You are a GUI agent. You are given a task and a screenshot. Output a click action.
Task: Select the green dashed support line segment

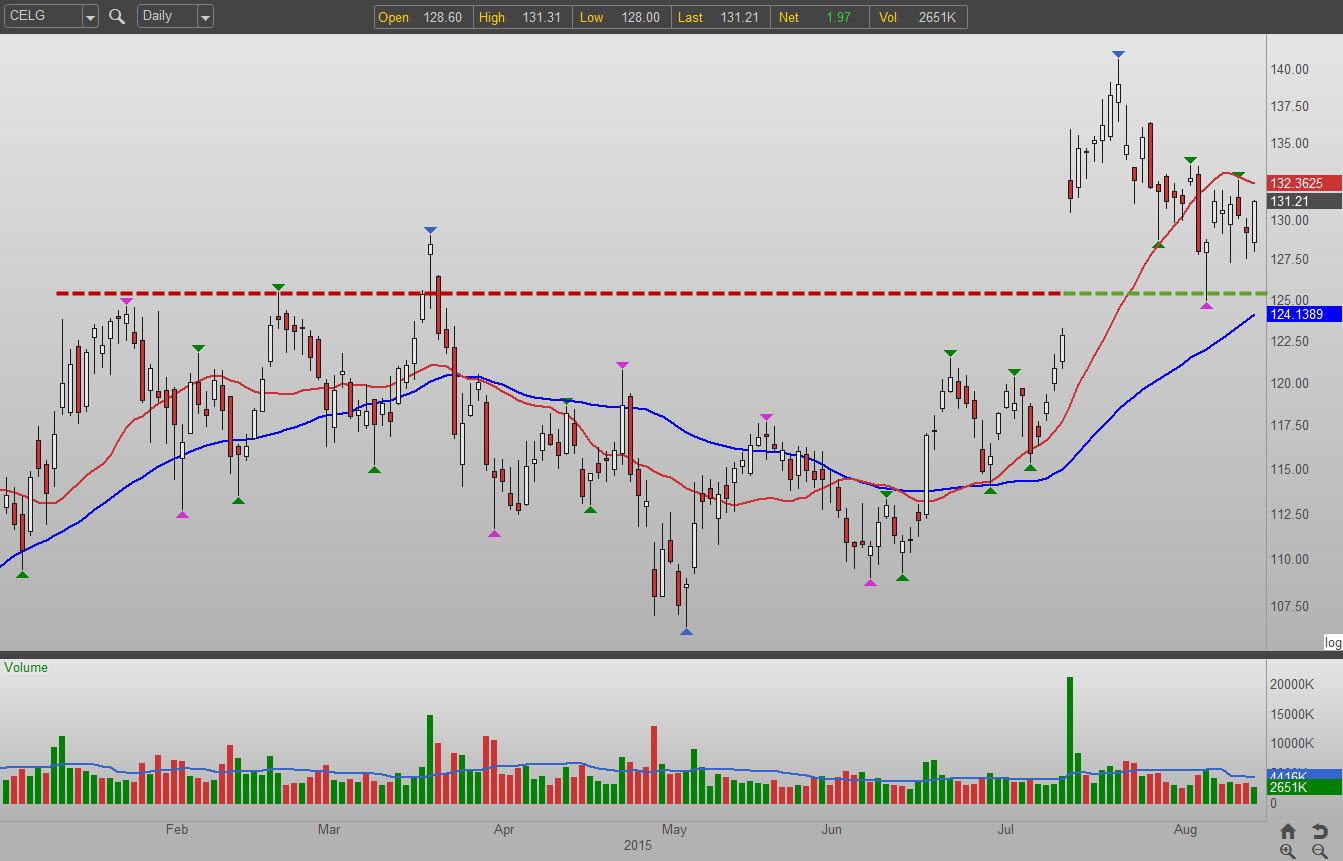pos(1164,293)
